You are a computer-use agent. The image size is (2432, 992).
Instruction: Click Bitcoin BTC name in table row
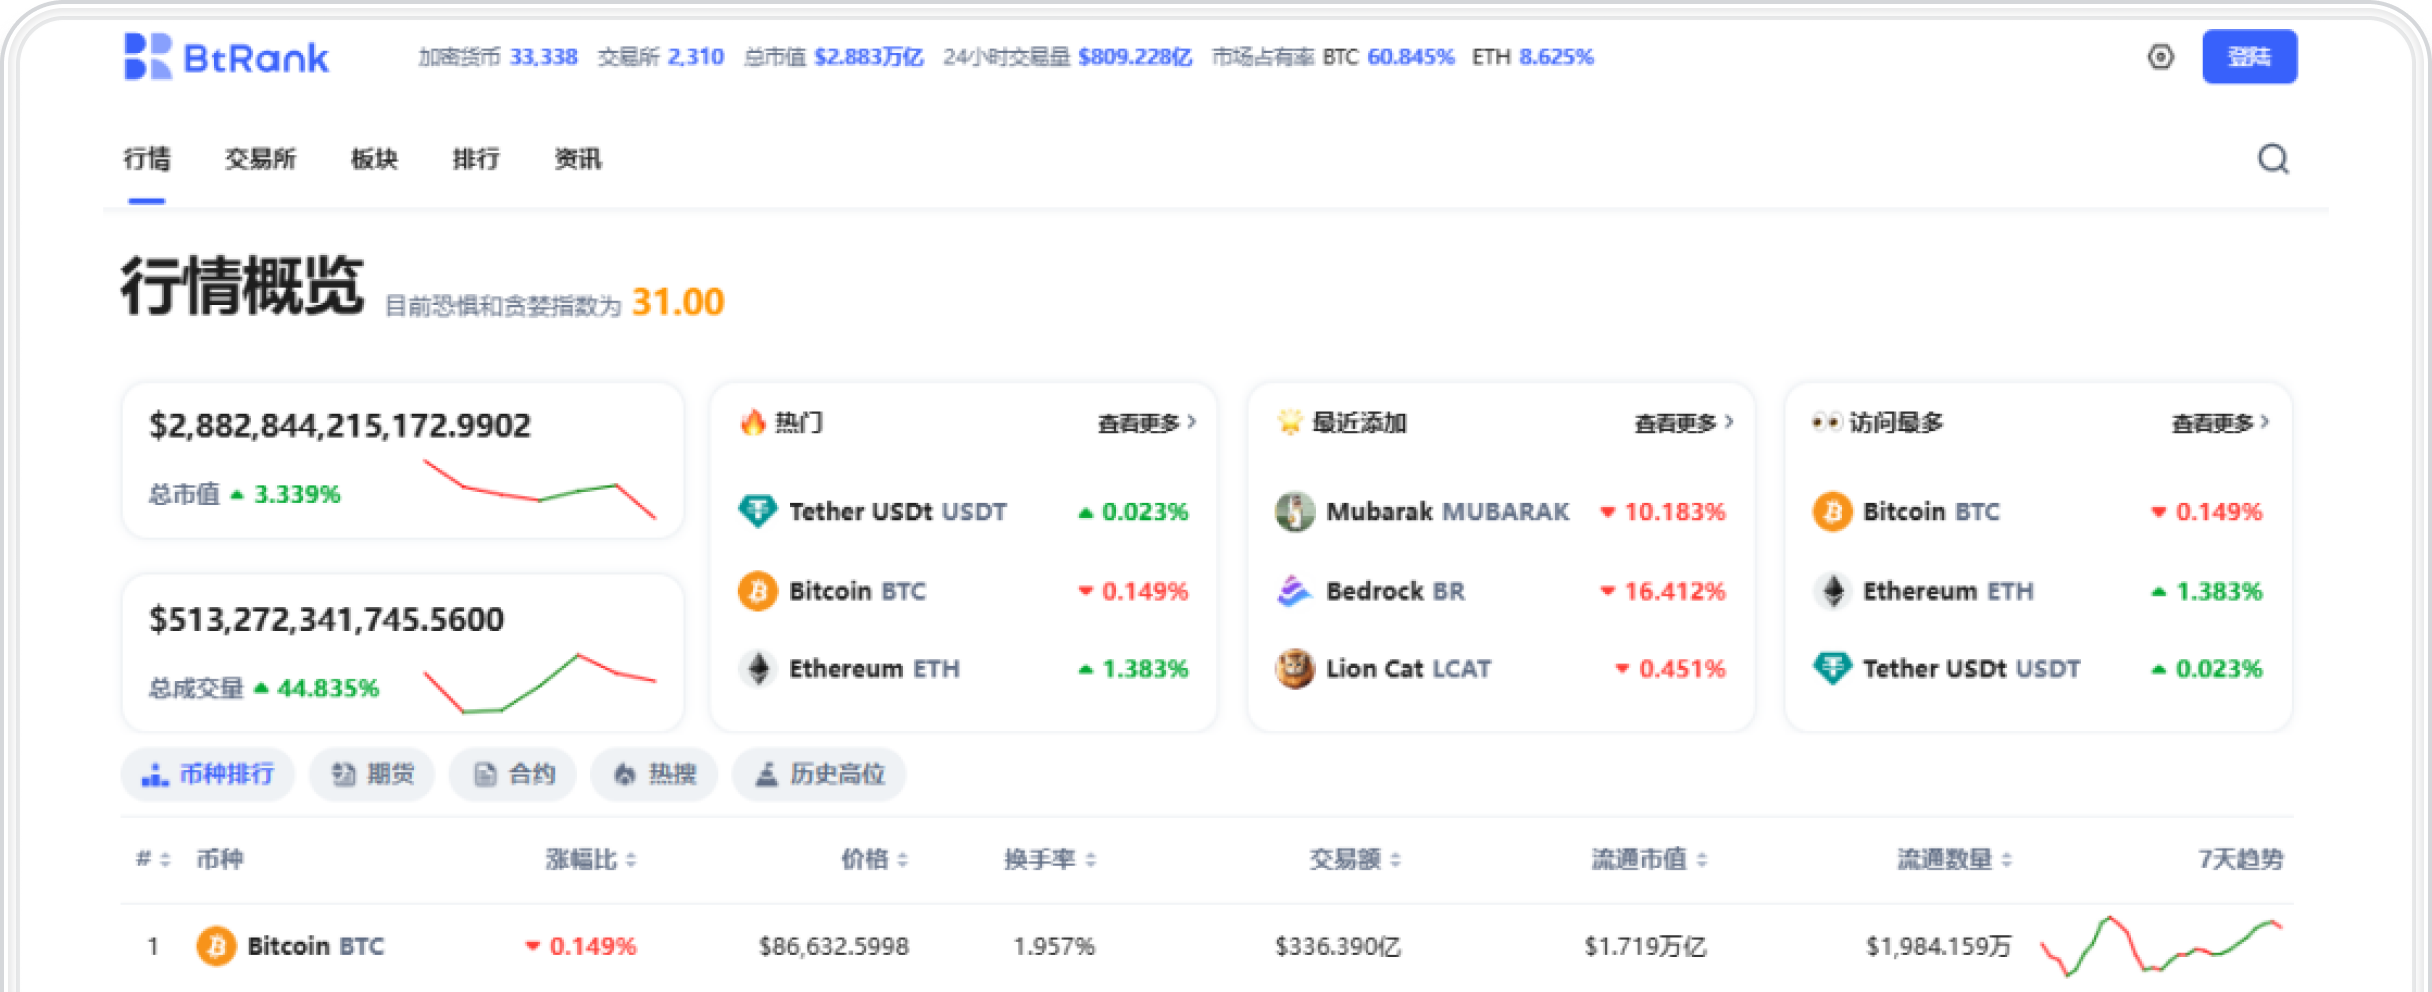(316, 946)
